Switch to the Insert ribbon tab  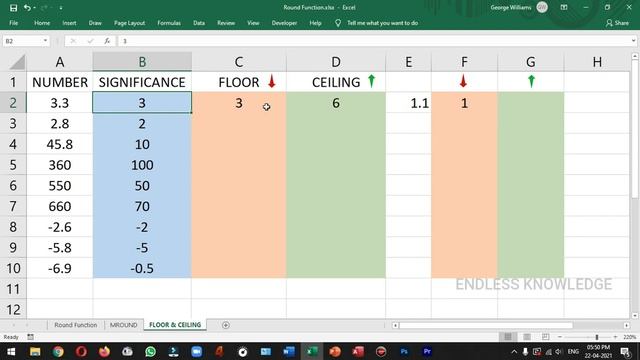pyautogui.click(x=69, y=23)
